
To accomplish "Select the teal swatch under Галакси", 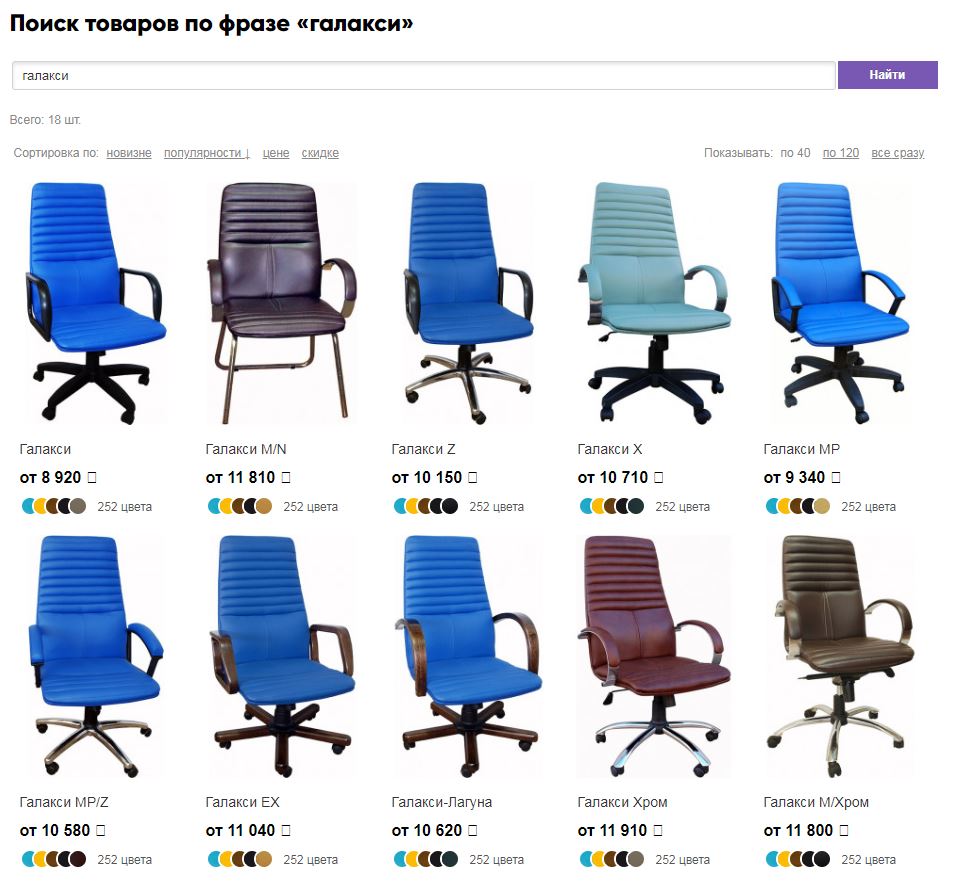I will (x=29, y=506).
